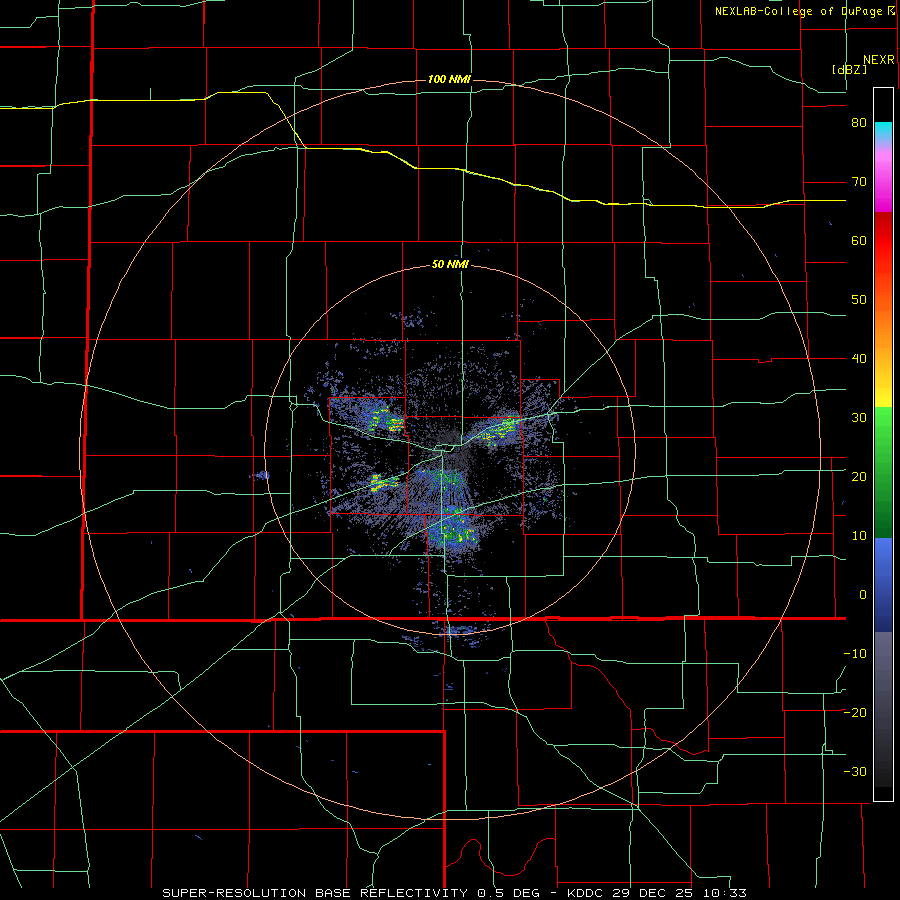The width and height of the screenshot is (900, 900).
Task: Click the 60 value on the dBZ scale
Action: pyautogui.click(x=859, y=240)
